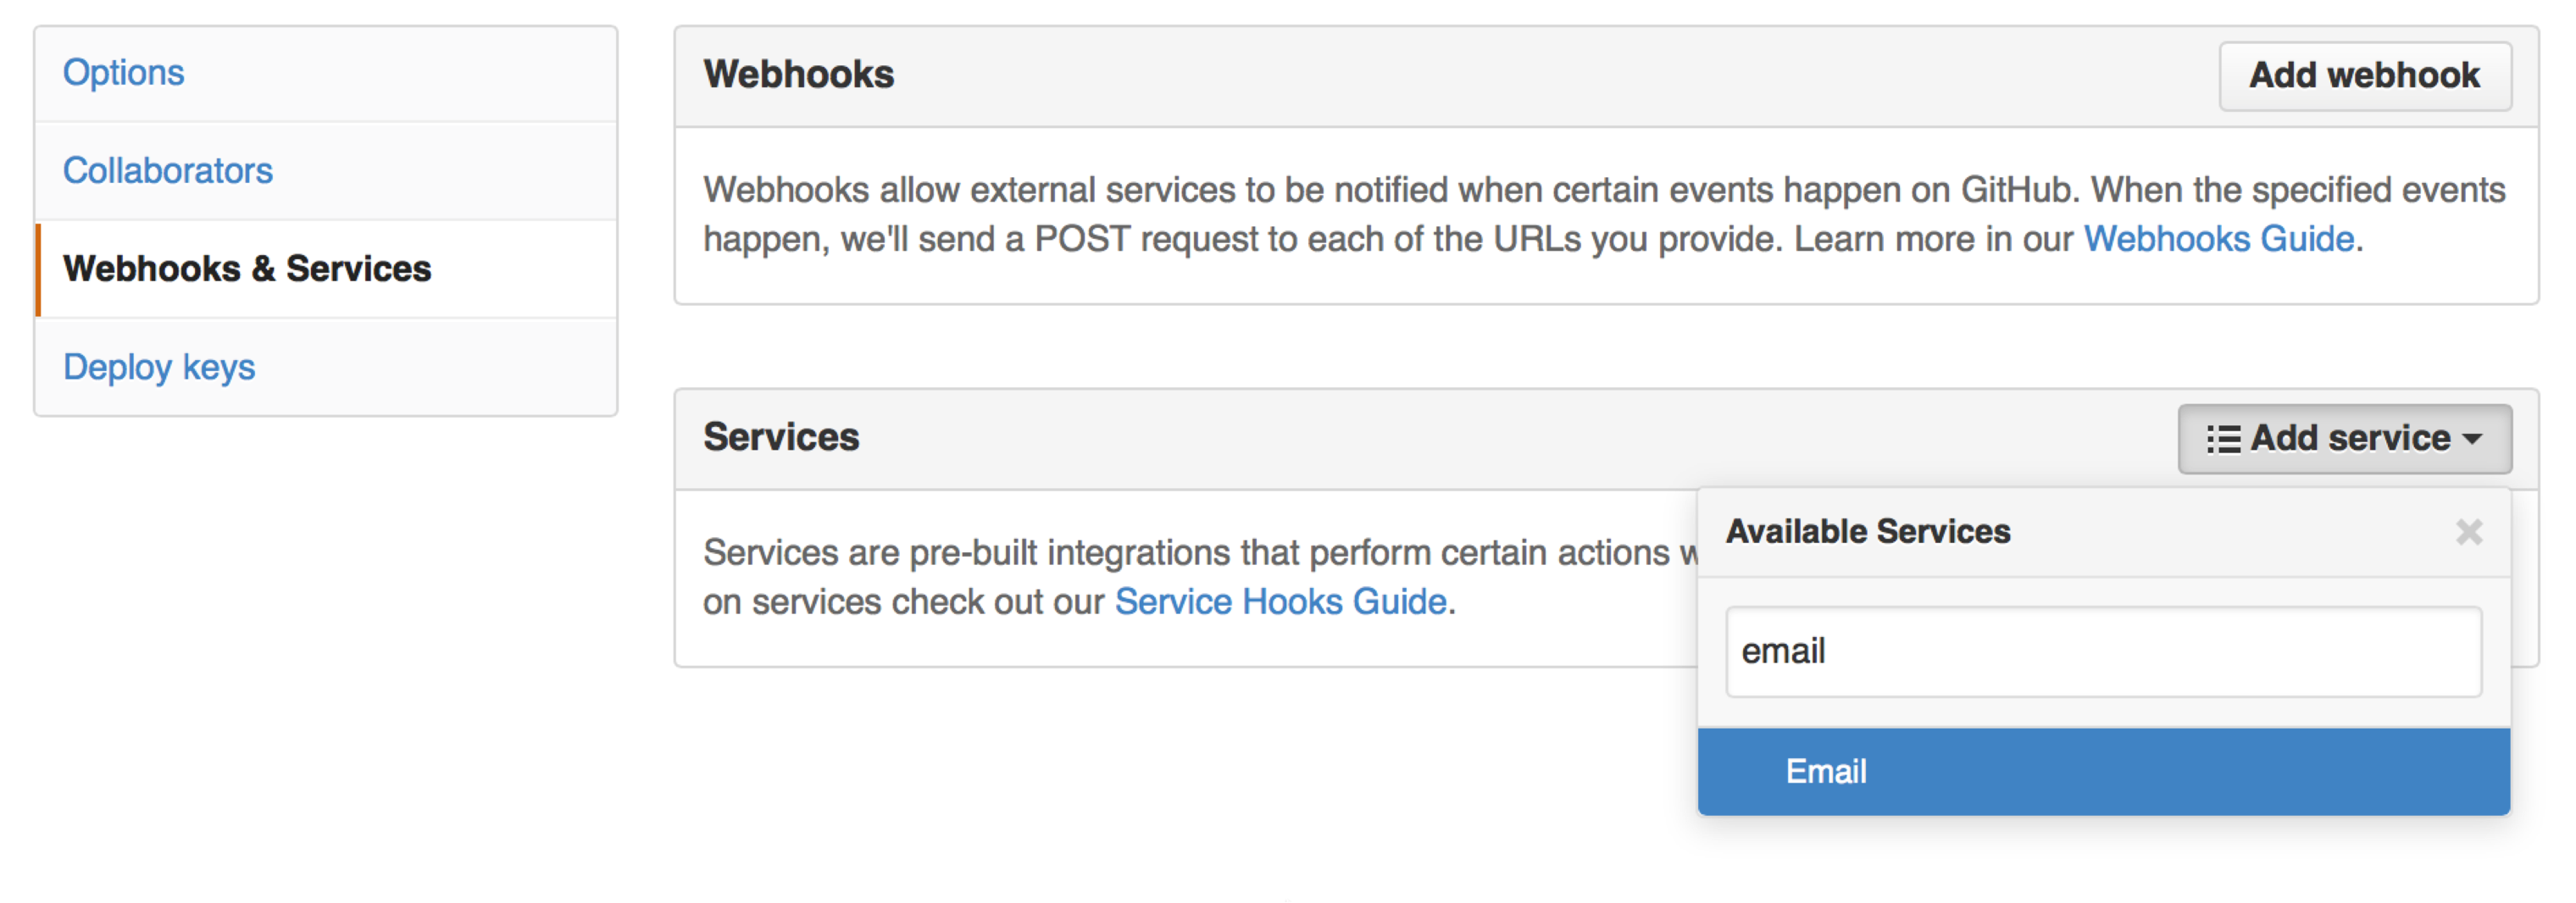Click the Add webhook button
Screen dimensions: 2576x903
(2364, 76)
